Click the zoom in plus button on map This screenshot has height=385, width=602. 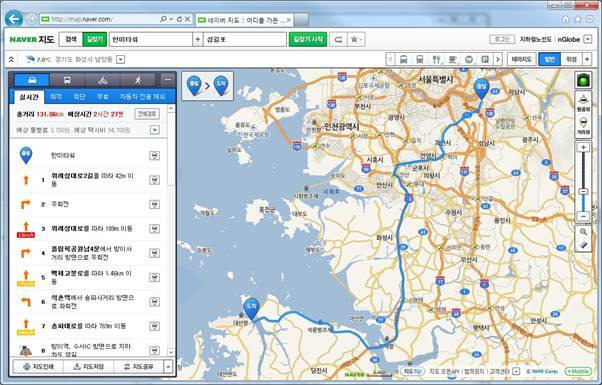(x=584, y=148)
